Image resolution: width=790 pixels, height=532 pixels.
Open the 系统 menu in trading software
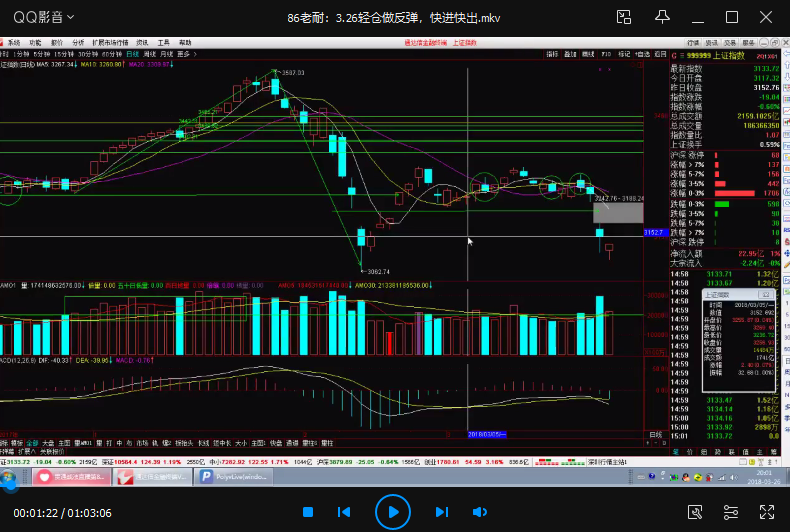[12, 43]
